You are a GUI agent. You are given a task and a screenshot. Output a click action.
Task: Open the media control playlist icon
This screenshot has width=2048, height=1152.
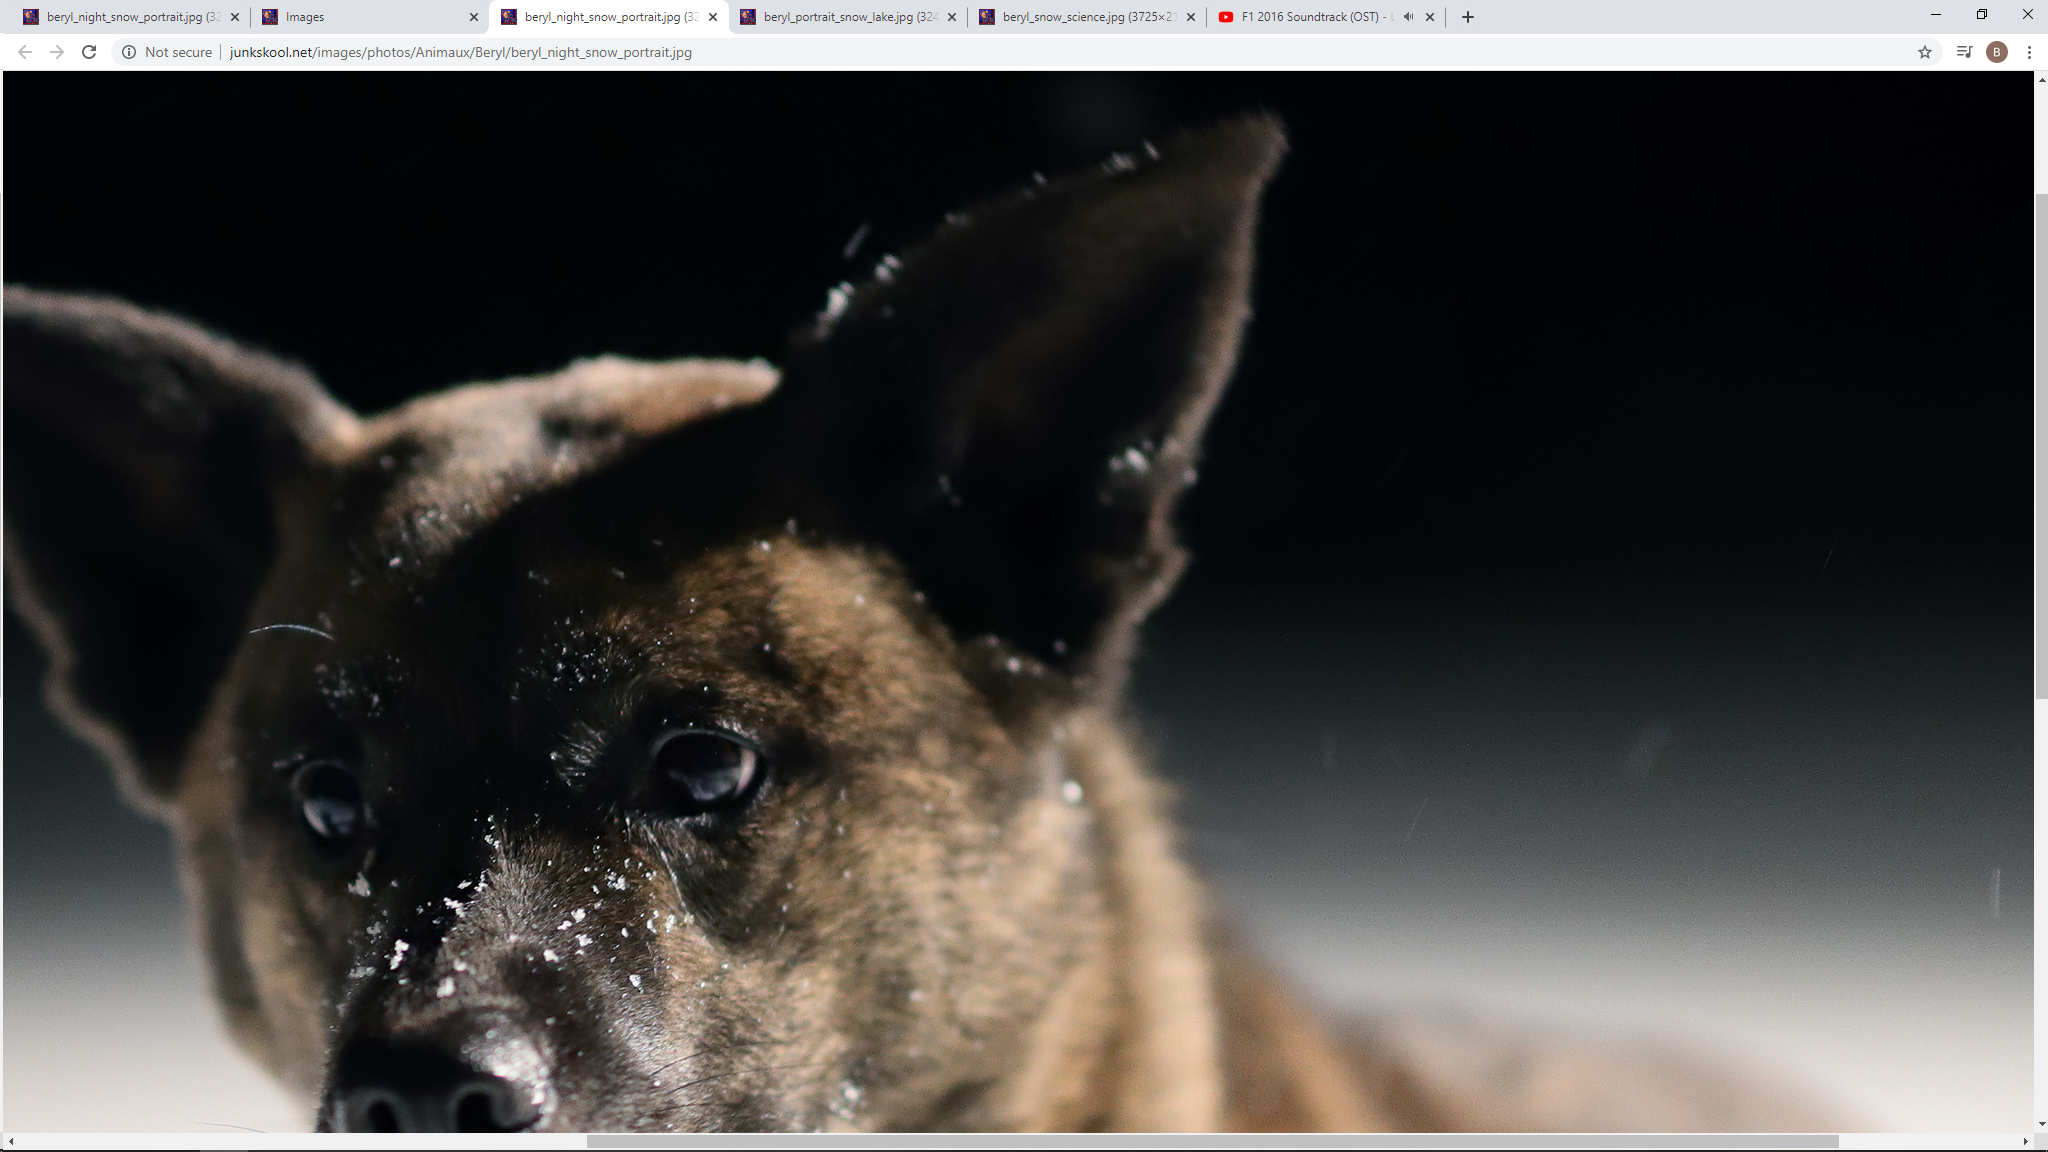coord(1964,52)
